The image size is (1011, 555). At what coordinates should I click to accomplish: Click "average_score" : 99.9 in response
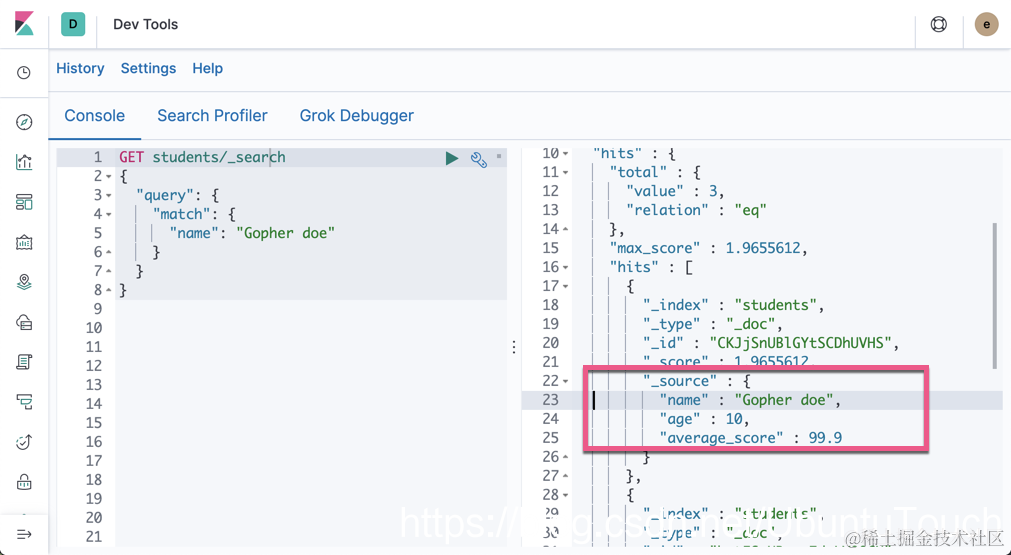click(x=751, y=438)
